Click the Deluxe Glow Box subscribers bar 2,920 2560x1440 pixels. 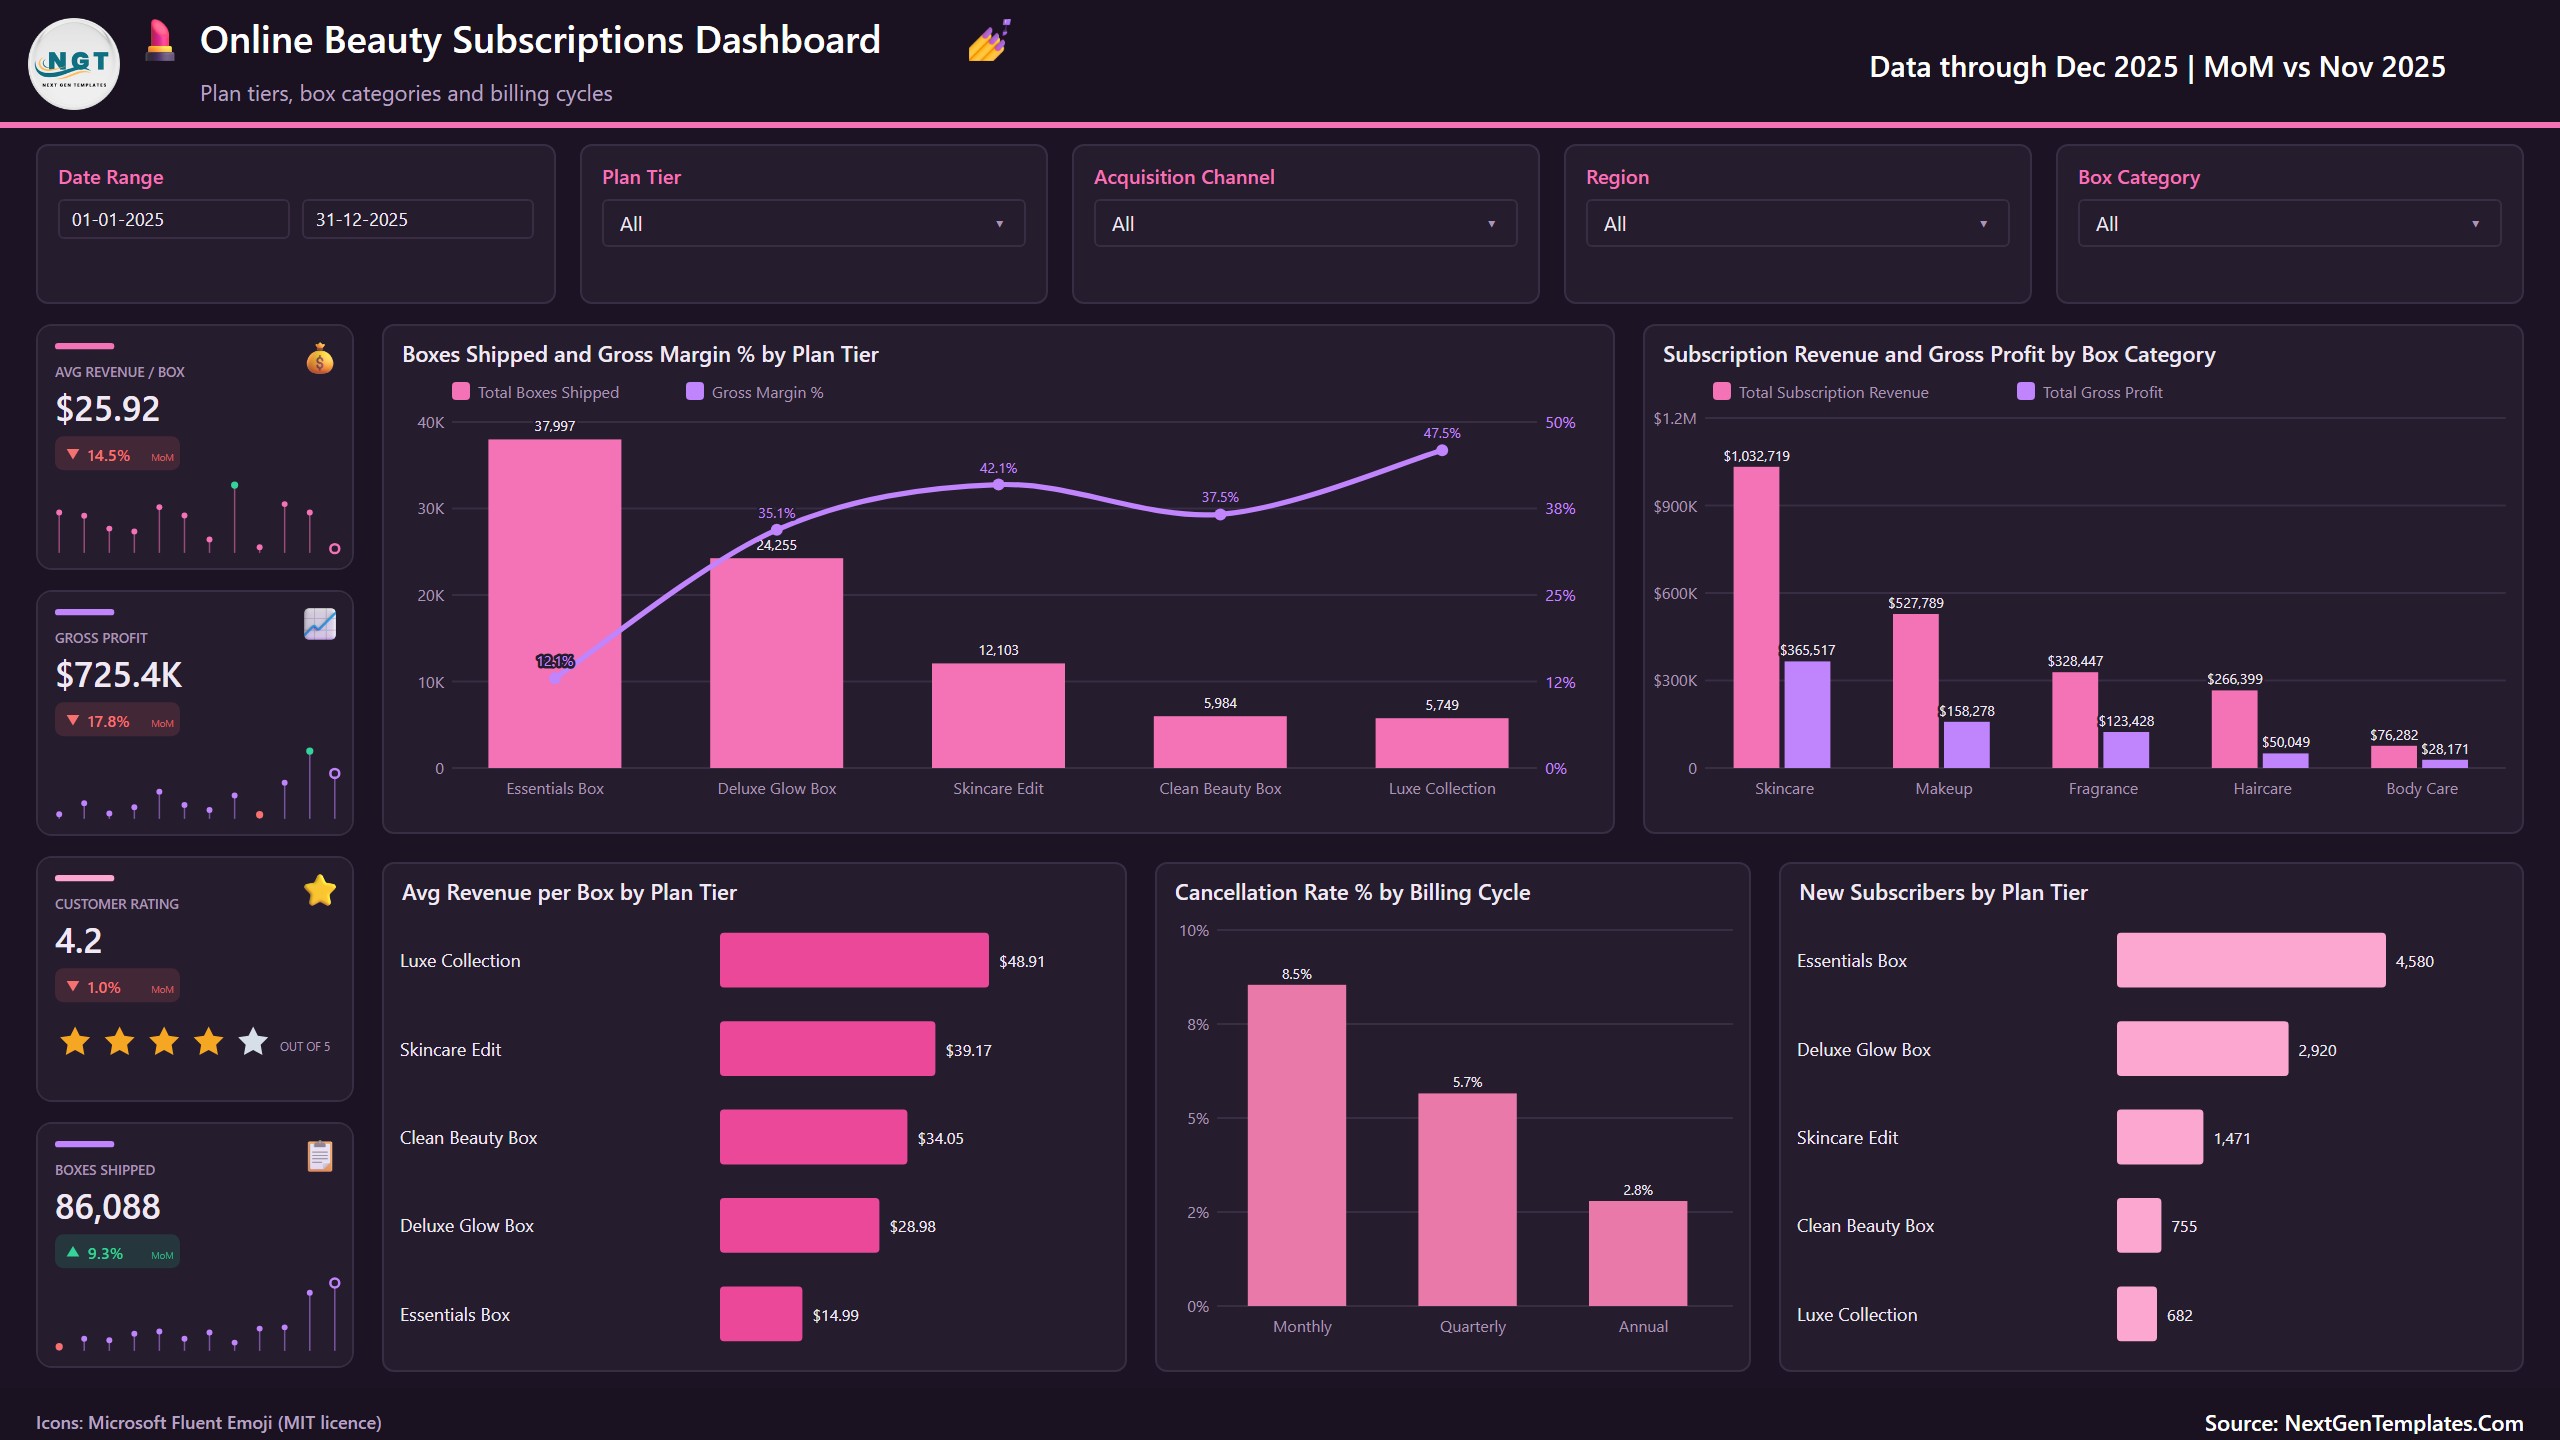(x=2202, y=1048)
